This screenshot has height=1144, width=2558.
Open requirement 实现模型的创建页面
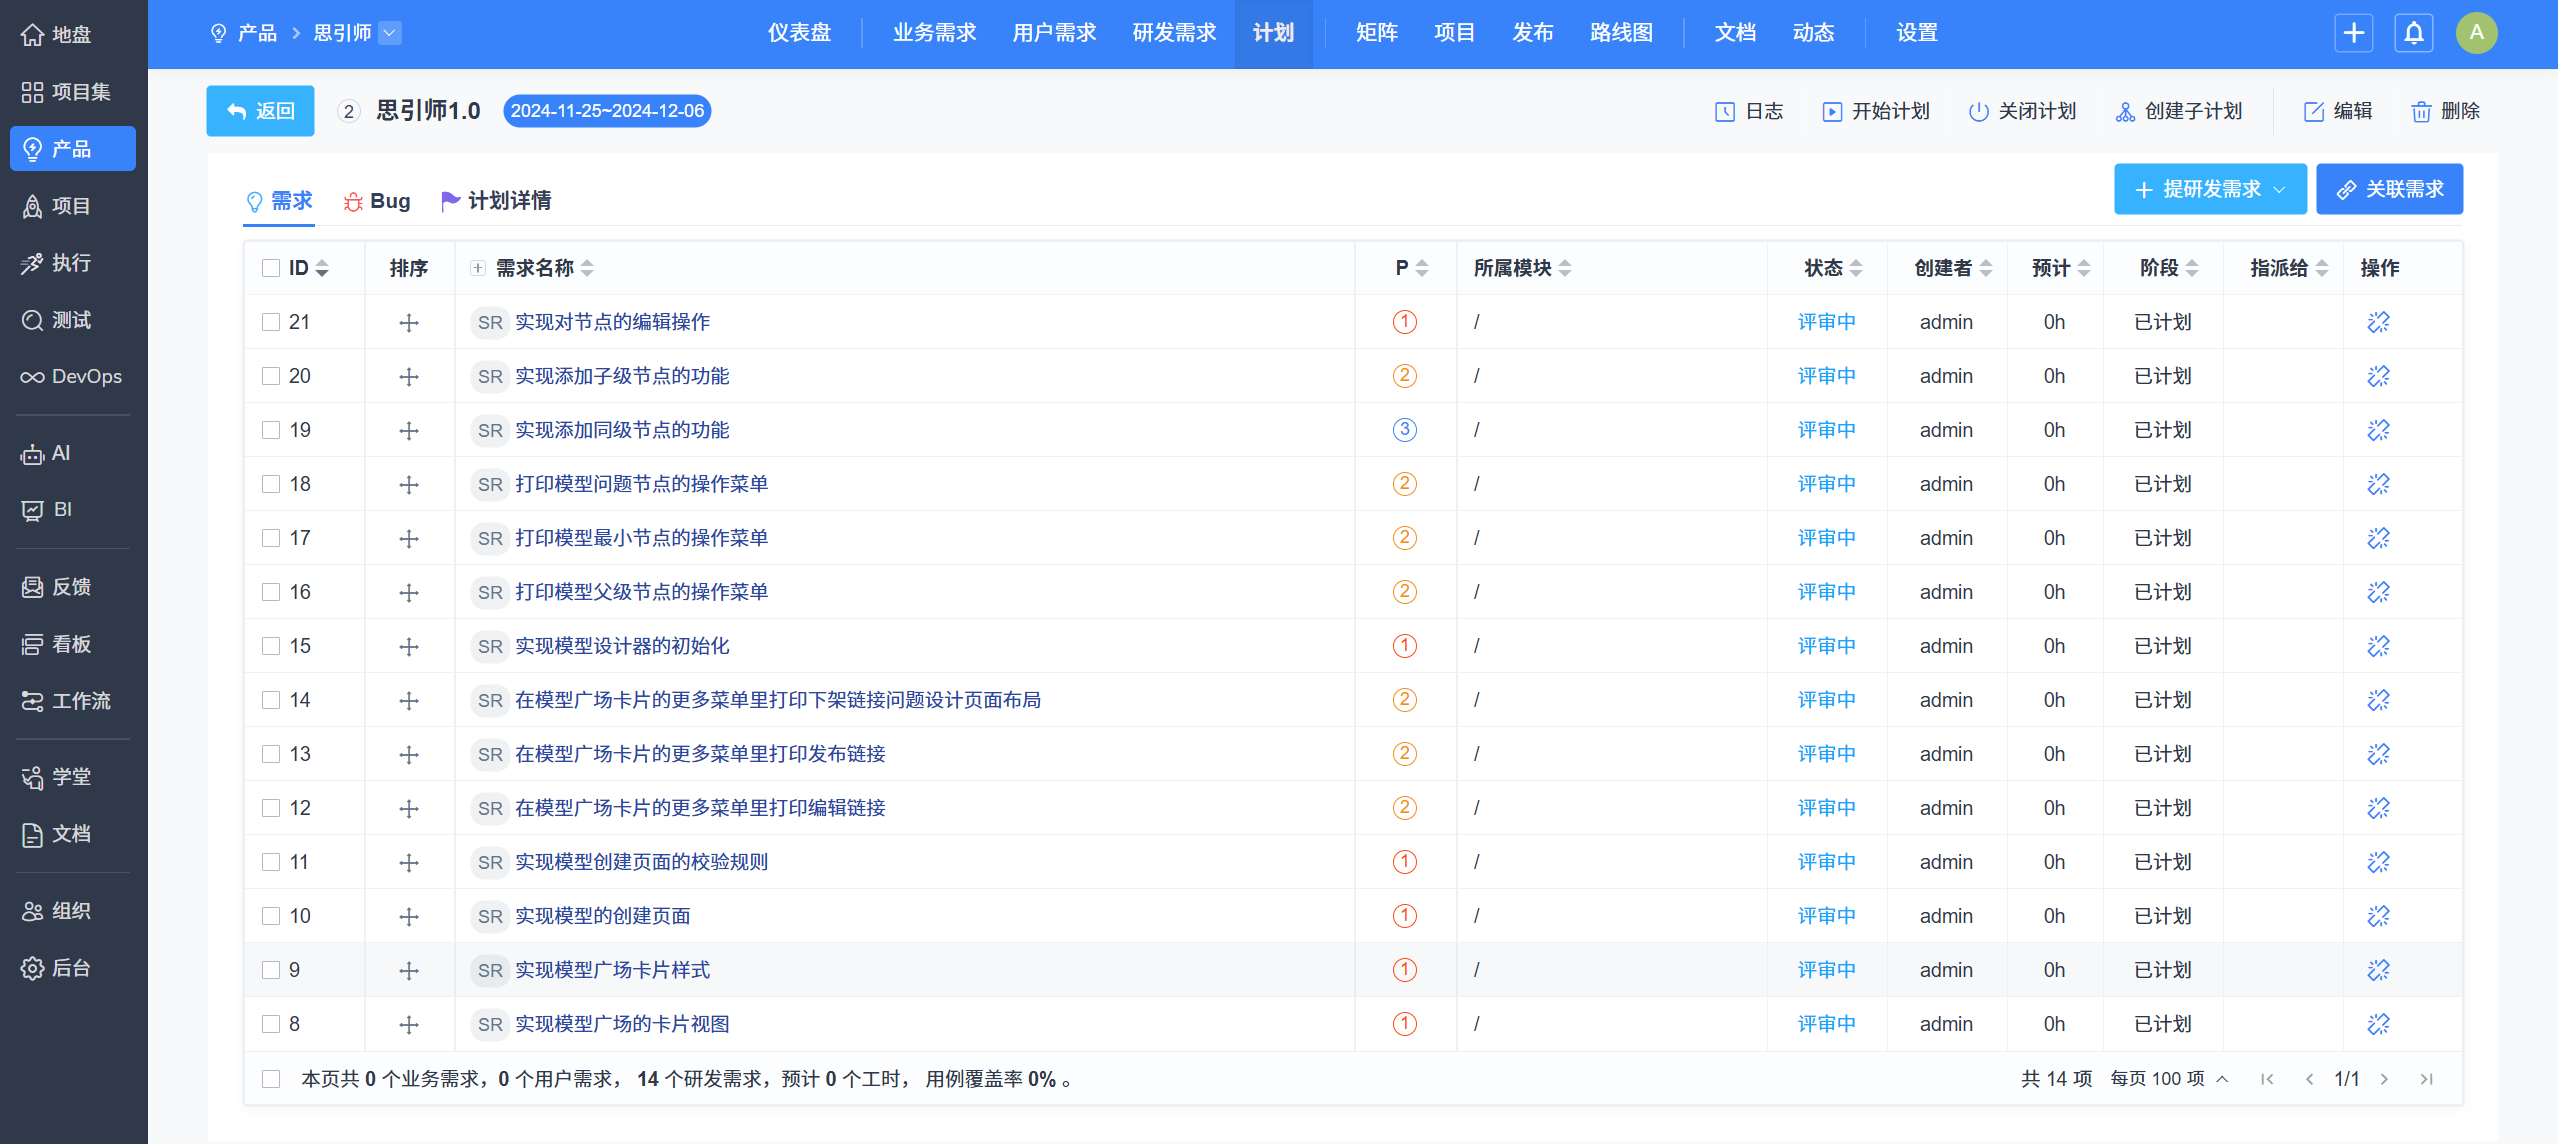[x=602, y=916]
